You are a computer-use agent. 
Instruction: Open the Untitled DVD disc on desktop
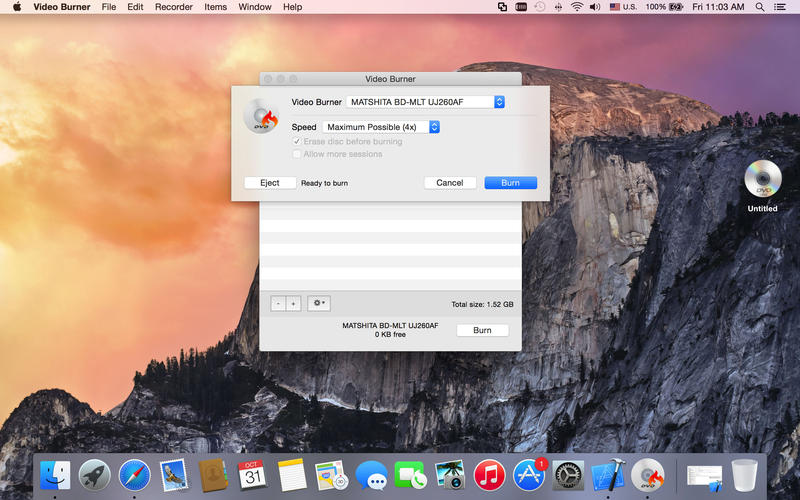[x=762, y=180]
